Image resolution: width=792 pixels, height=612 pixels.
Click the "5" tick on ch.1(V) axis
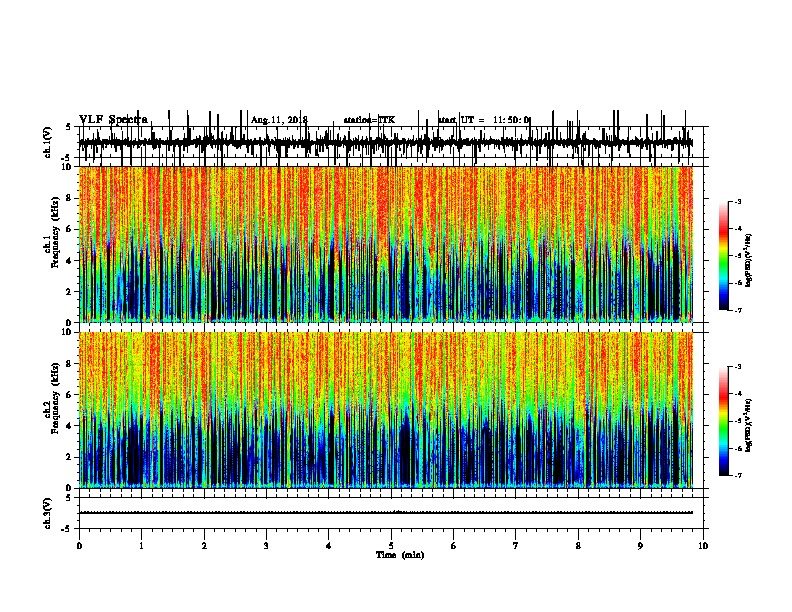[x=68, y=127]
